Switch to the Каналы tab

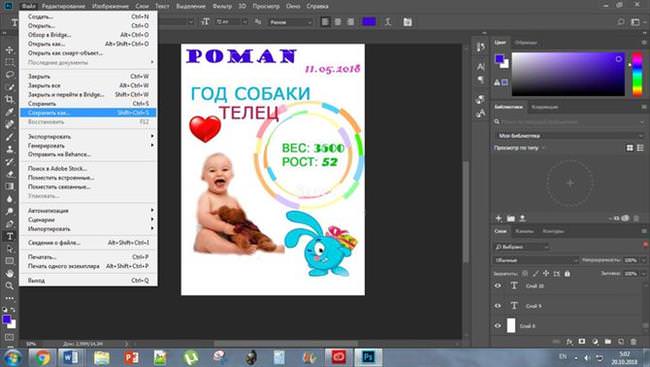coord(524,231)
